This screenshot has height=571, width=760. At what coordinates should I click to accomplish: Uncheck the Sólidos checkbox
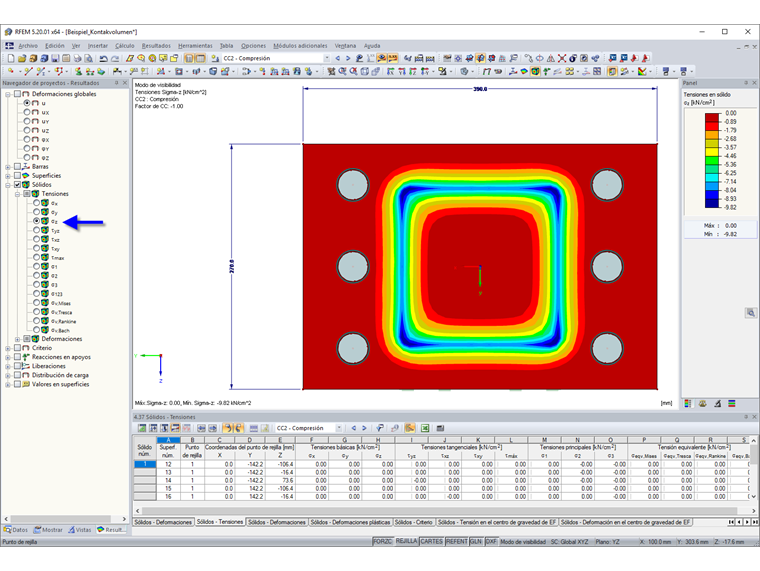(17, 185)
